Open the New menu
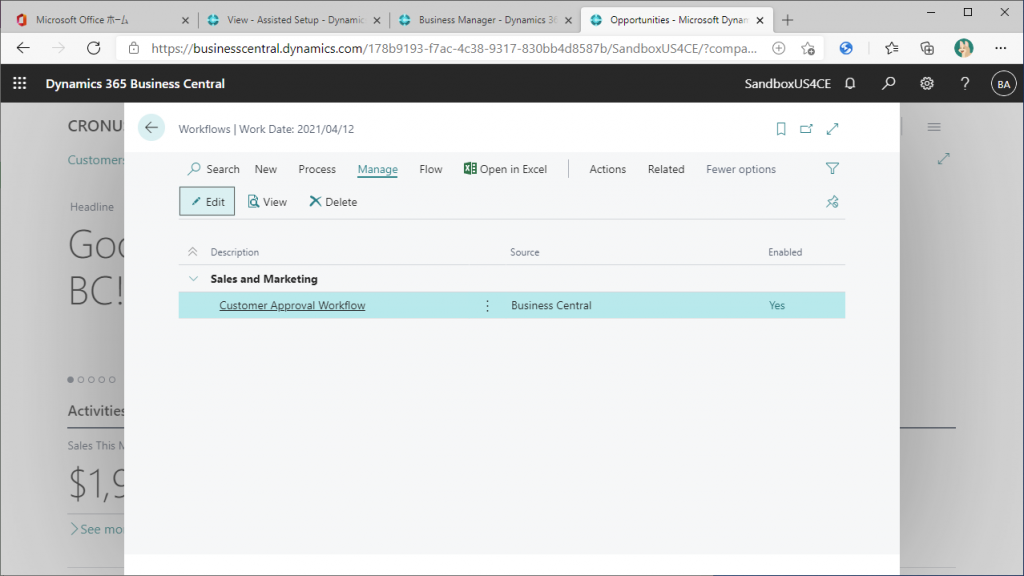The height and width of the screenshot is (576, 1024). pos(266,169)
